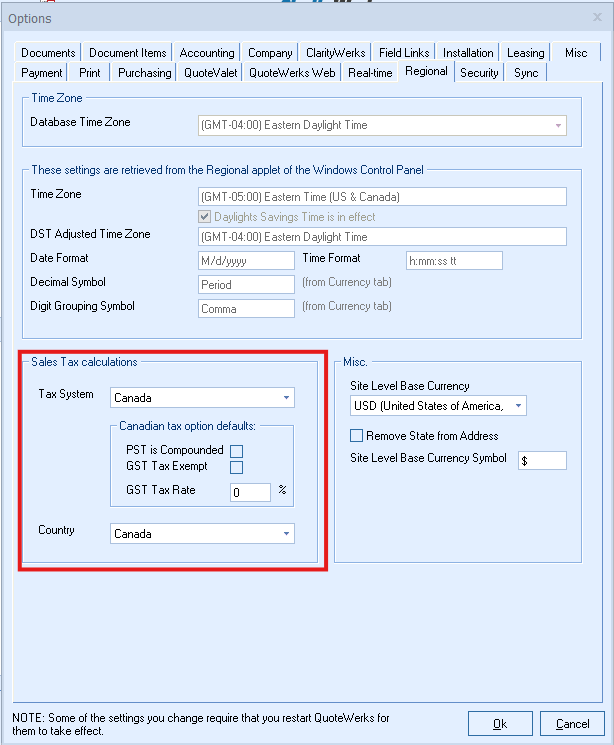Viewport: 614px width, 745px height.
Task: Open the Field Links tab
Action: pyautogui.click(x=404, y=53)
